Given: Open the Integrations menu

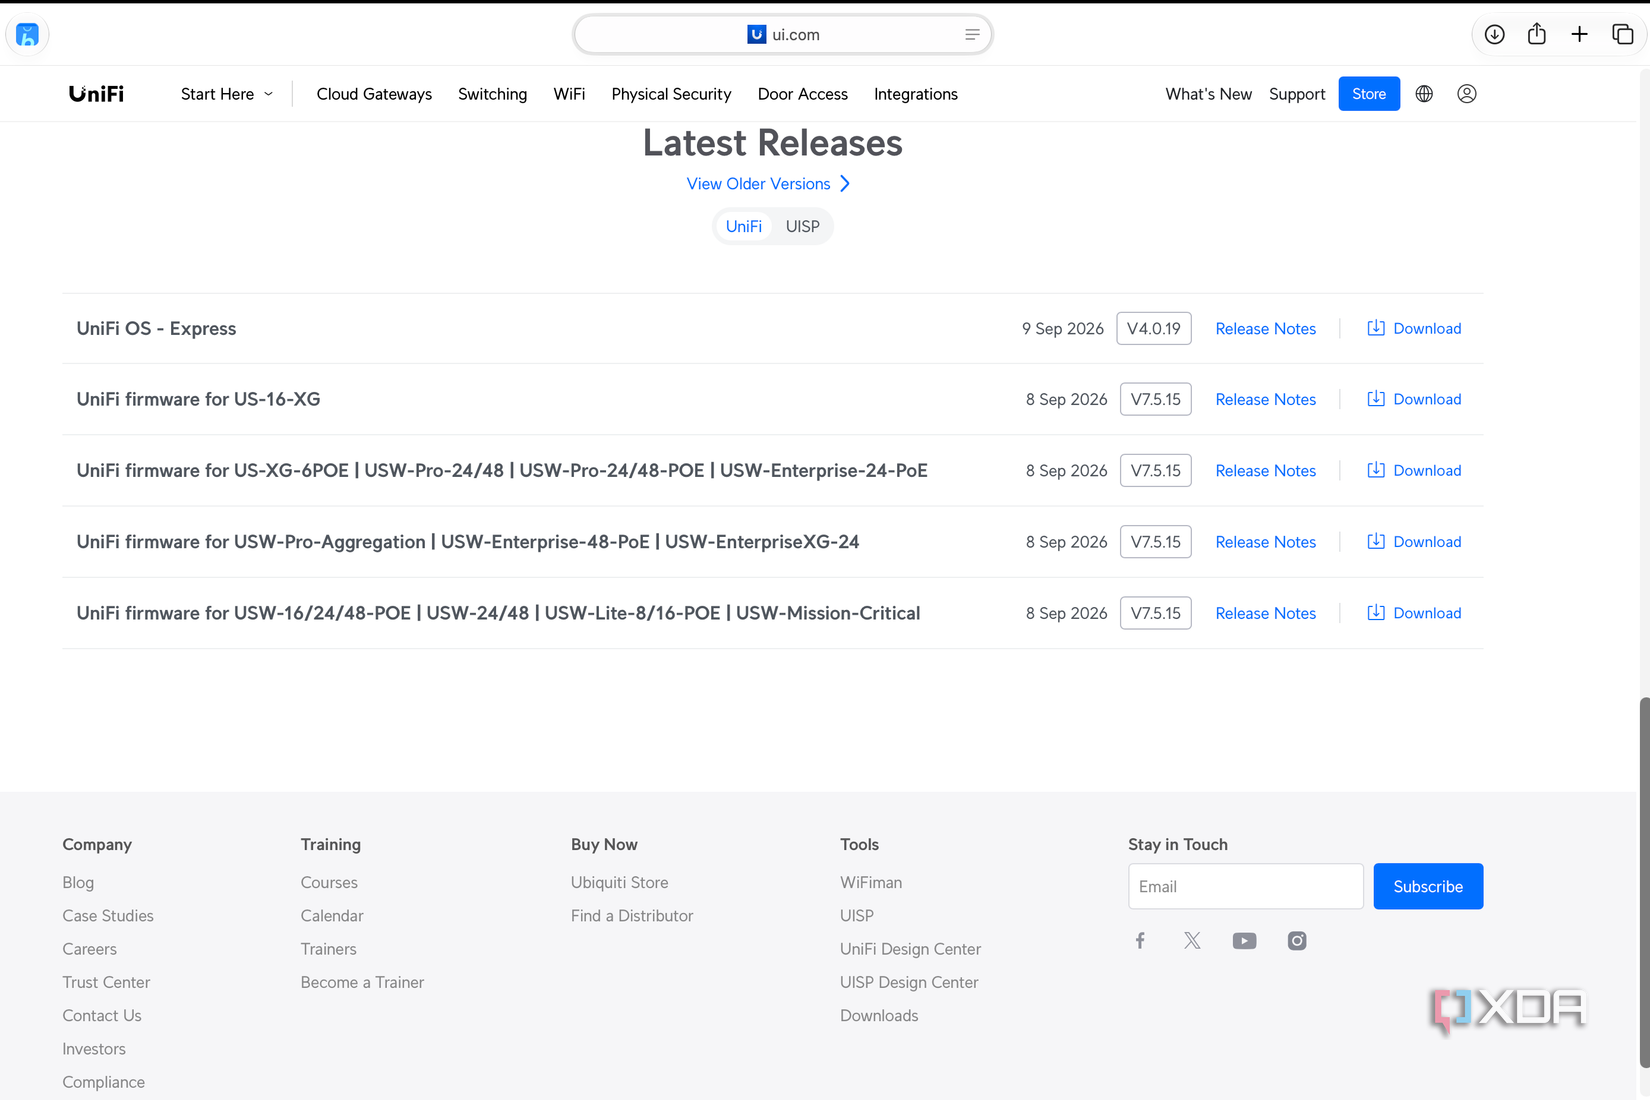Looking at the screenshot, I should (916, 94).
